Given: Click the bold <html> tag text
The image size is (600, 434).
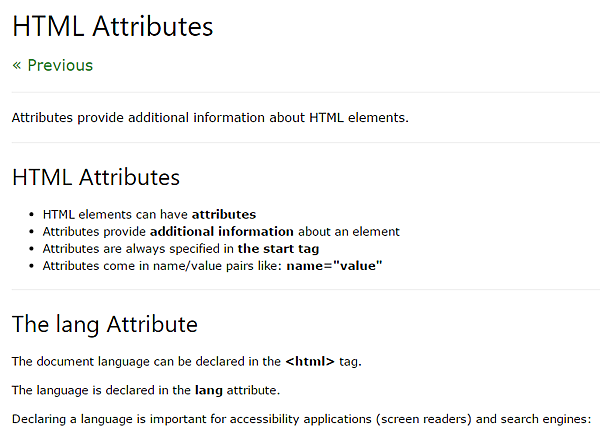Looking at the screenshot, I should tap(310, 360).
